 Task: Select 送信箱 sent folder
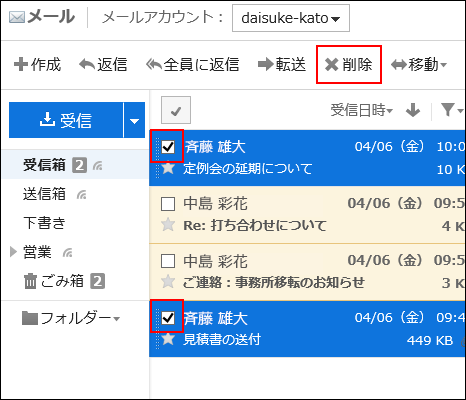[44, 194]
